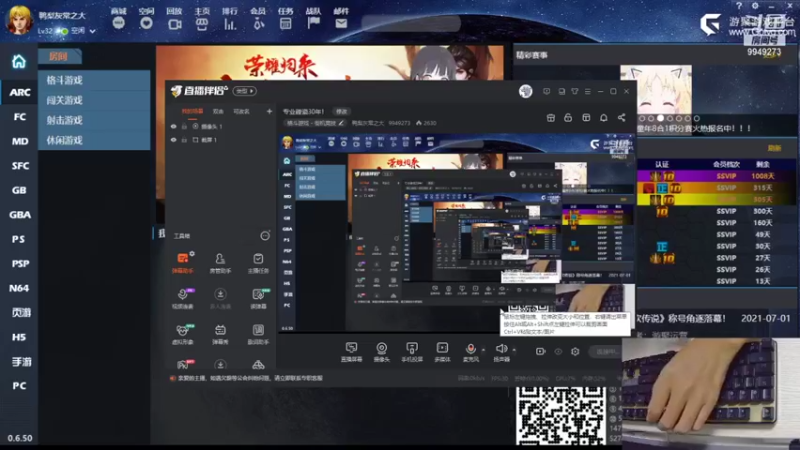800x450 pixels.
Task: Add 摄像头 camera source from bottom bar
Action: (381, 352)
